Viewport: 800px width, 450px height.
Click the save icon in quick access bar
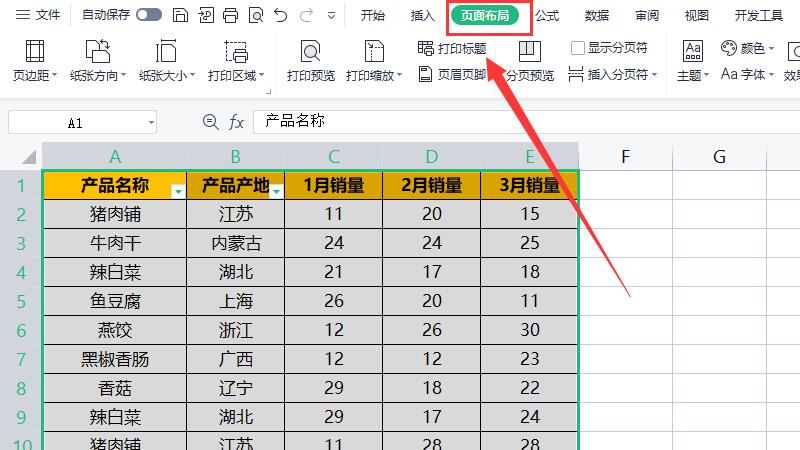(179, 15)
